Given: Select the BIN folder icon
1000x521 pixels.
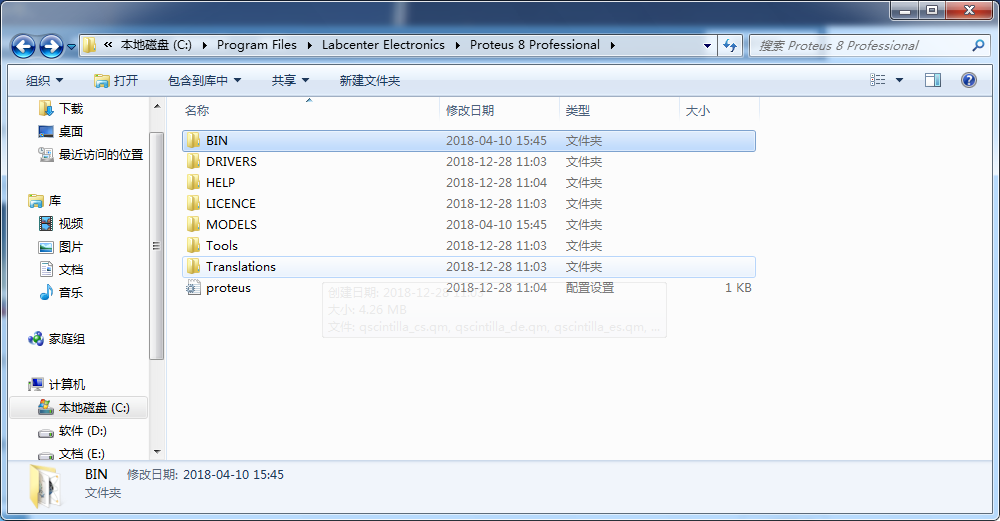Looking at the screenshot, I should 193,140.
